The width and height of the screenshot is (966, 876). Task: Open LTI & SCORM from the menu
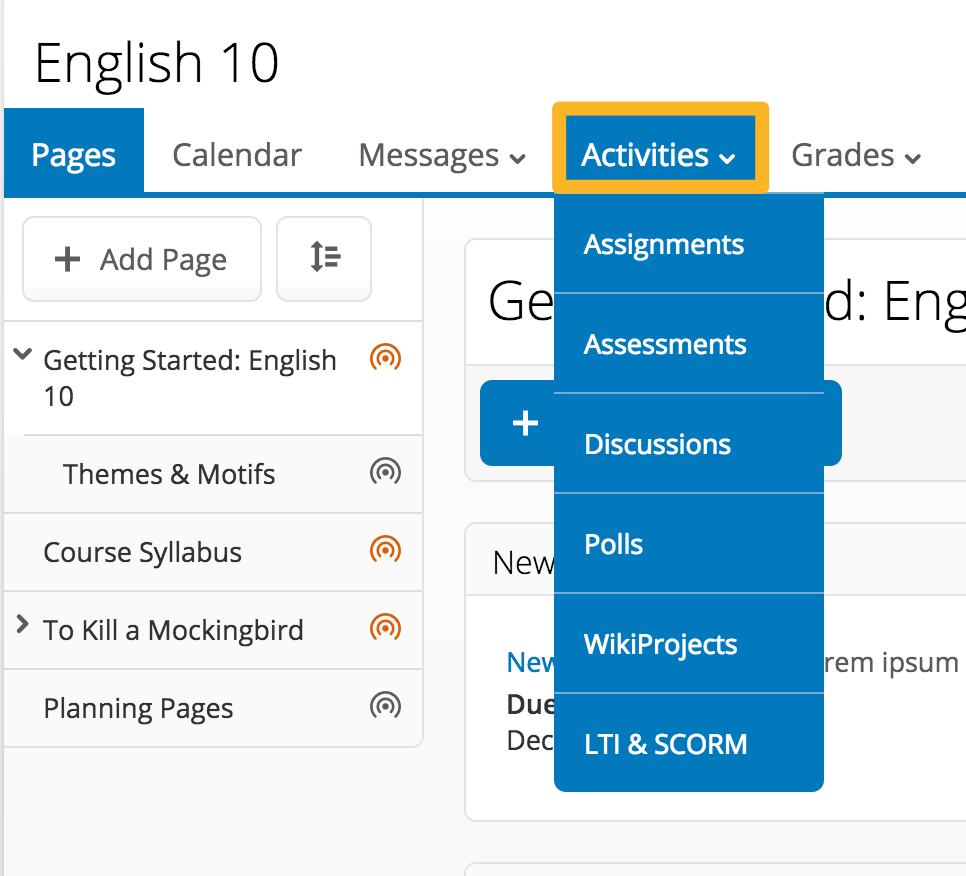click(x=689, y=744)
